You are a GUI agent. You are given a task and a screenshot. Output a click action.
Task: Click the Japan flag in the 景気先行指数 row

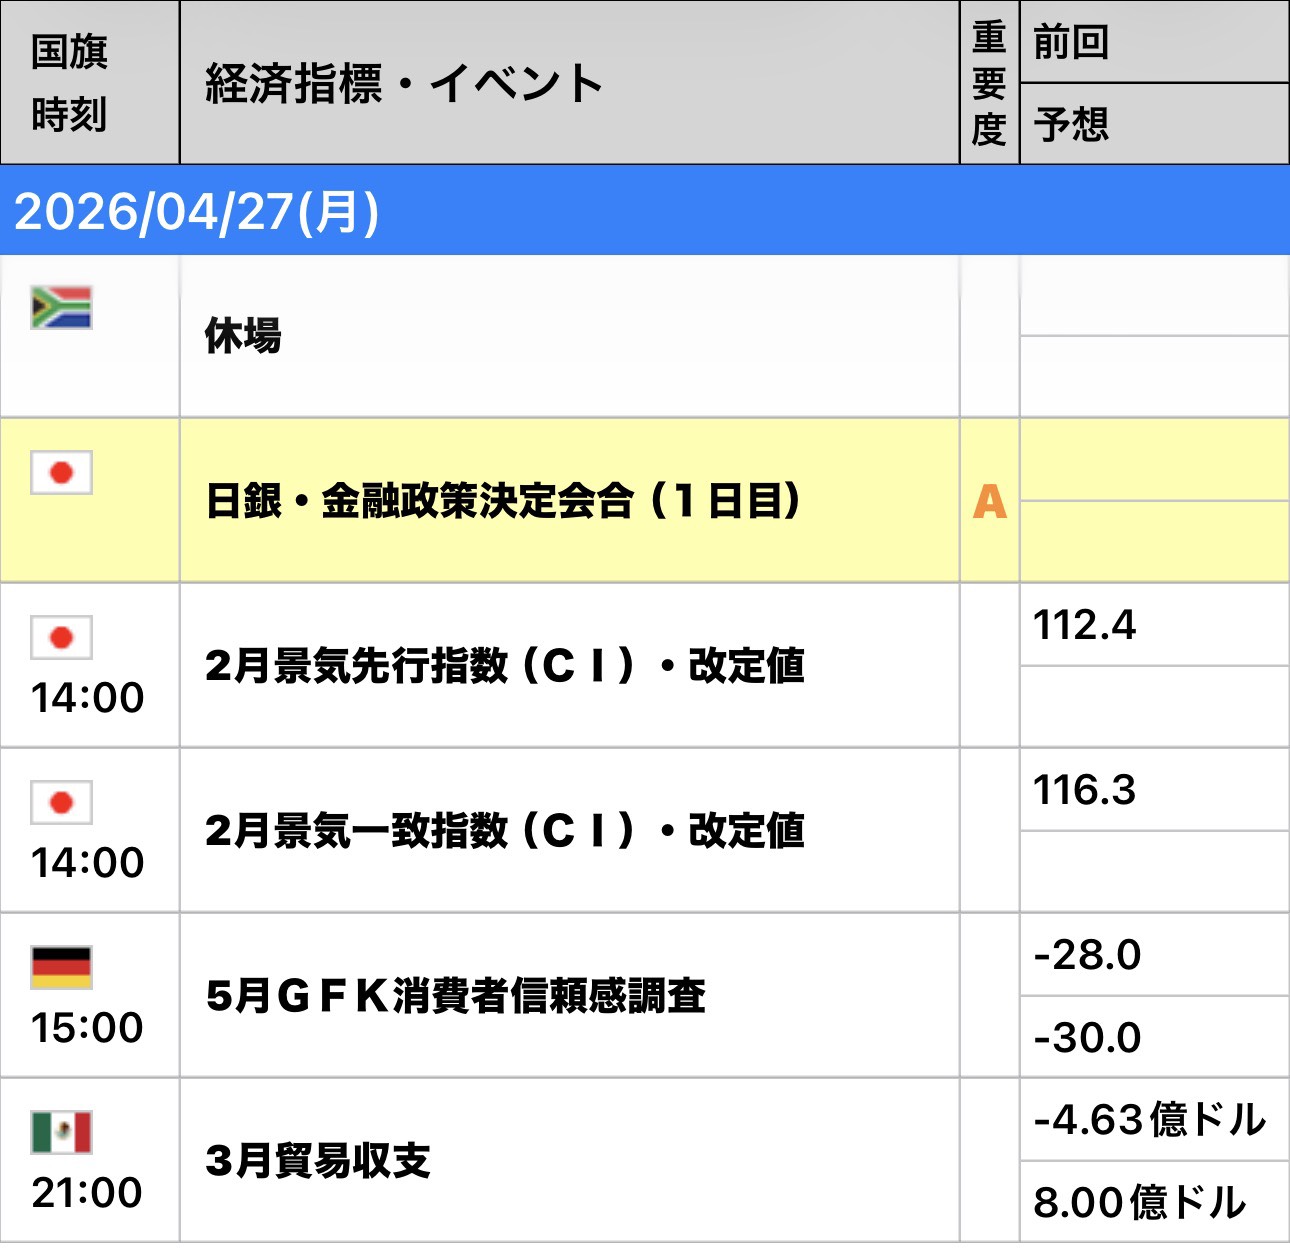[x=61, y=637]
